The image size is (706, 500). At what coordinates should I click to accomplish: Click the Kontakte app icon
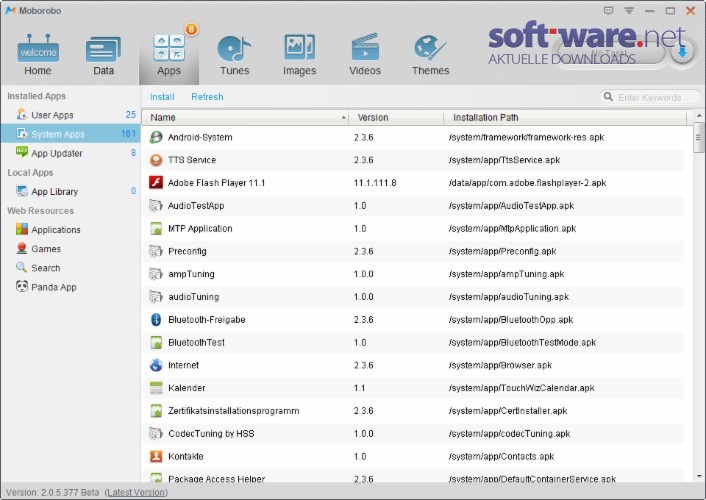(x=156, y=456)
